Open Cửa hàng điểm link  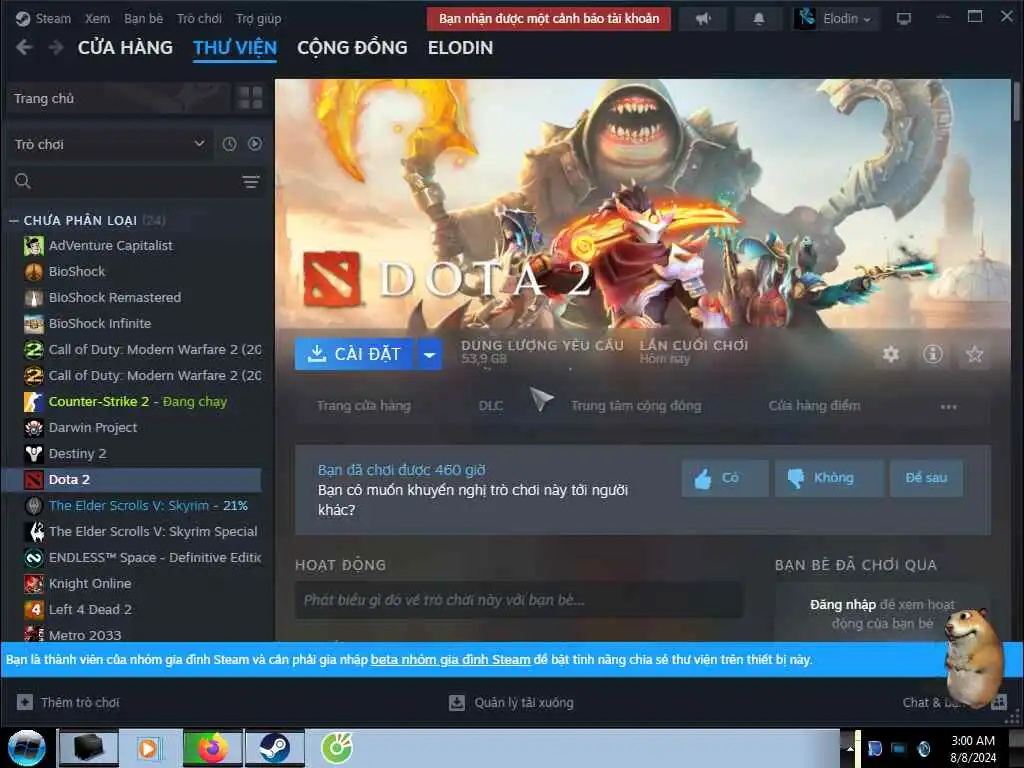(x=814, y=406)
